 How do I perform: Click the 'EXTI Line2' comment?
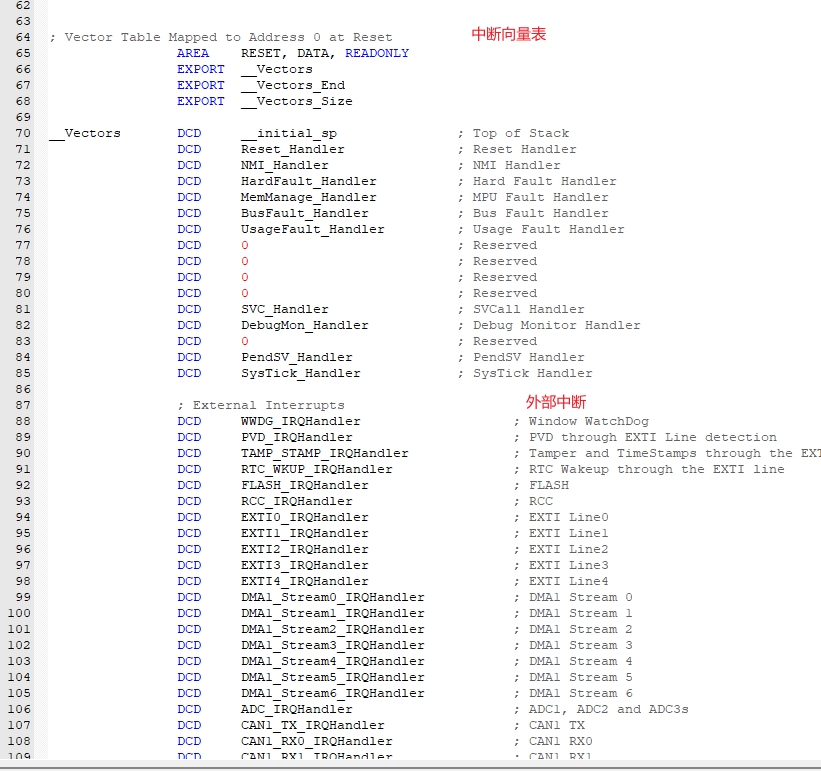coord(569,550)
